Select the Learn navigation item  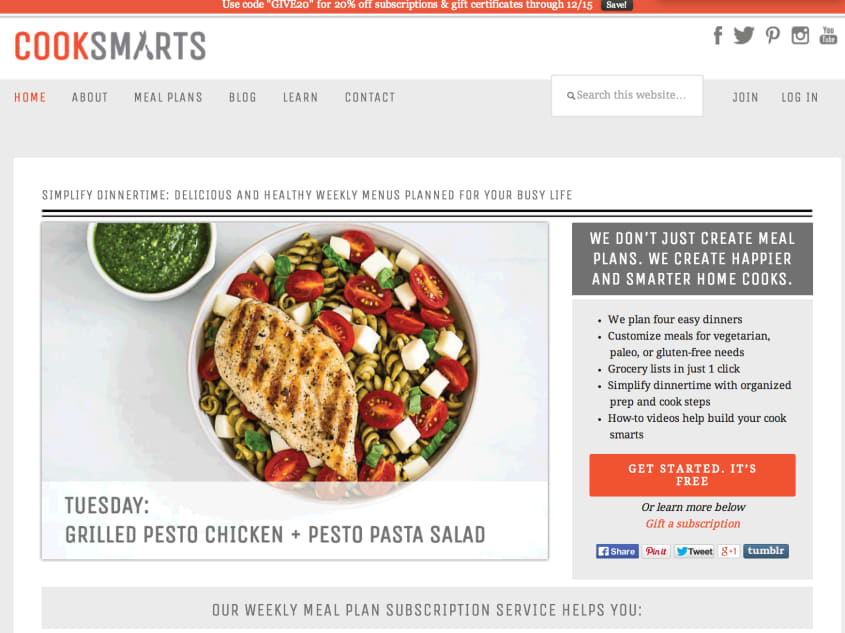pos(301,98)
